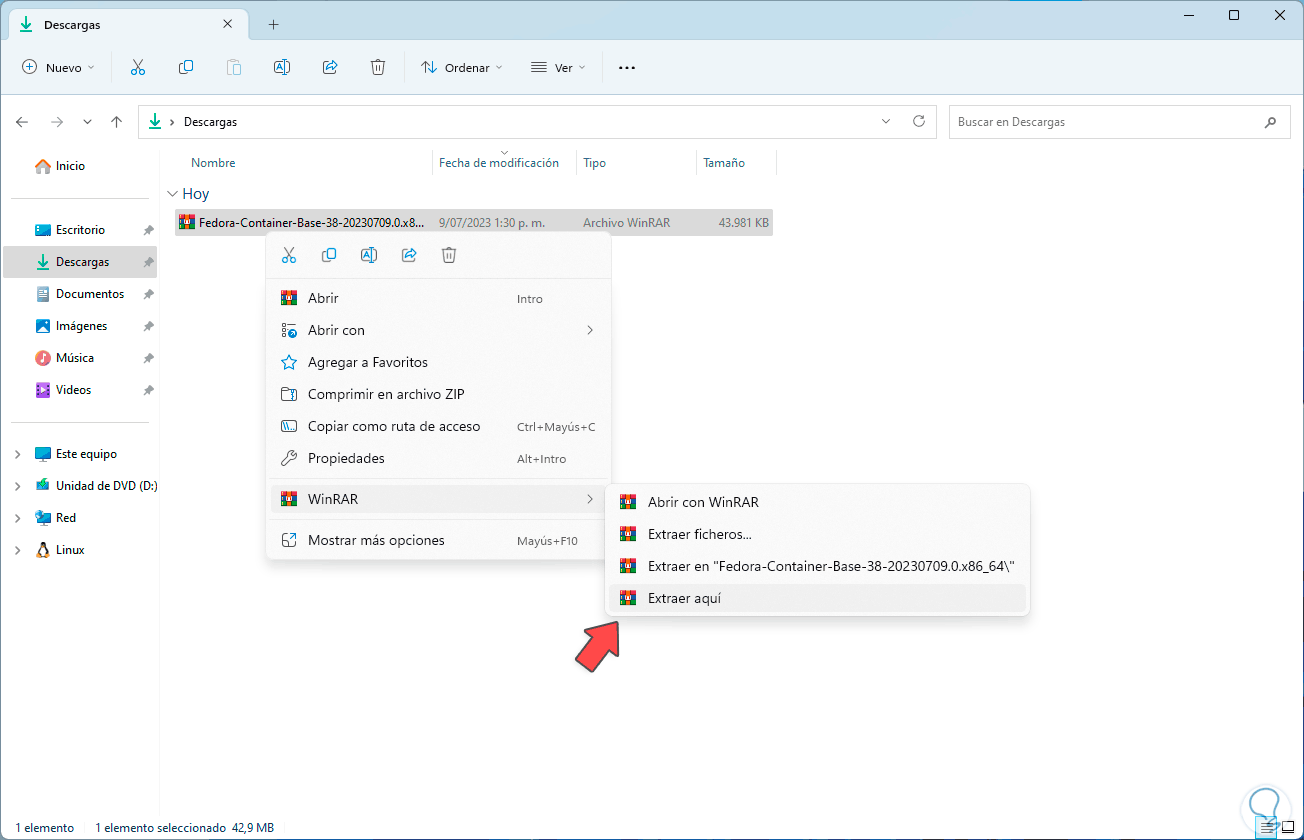
Task: Choose Extraer aquí
Action: [x=818, y=598]
